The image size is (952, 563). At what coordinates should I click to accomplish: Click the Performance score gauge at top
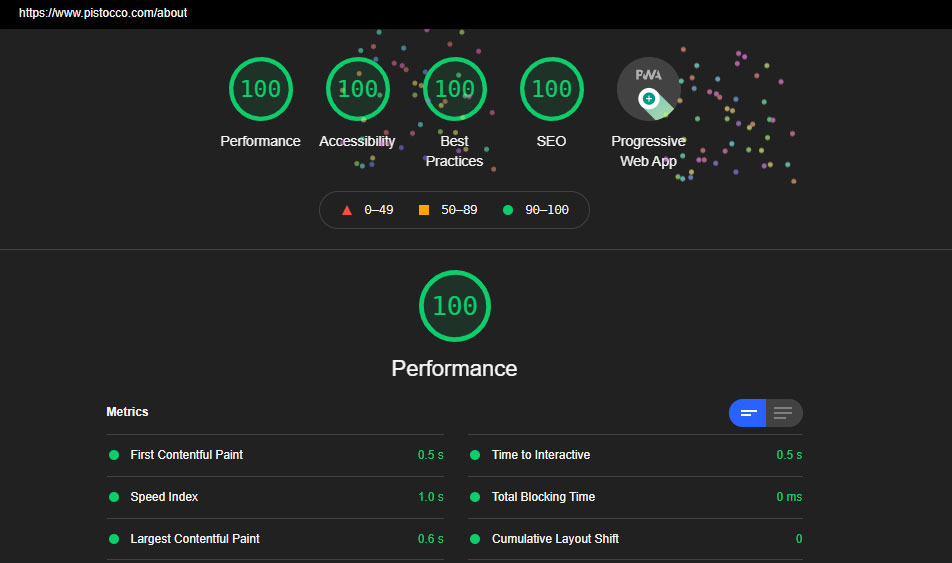[x=260, y=89]
